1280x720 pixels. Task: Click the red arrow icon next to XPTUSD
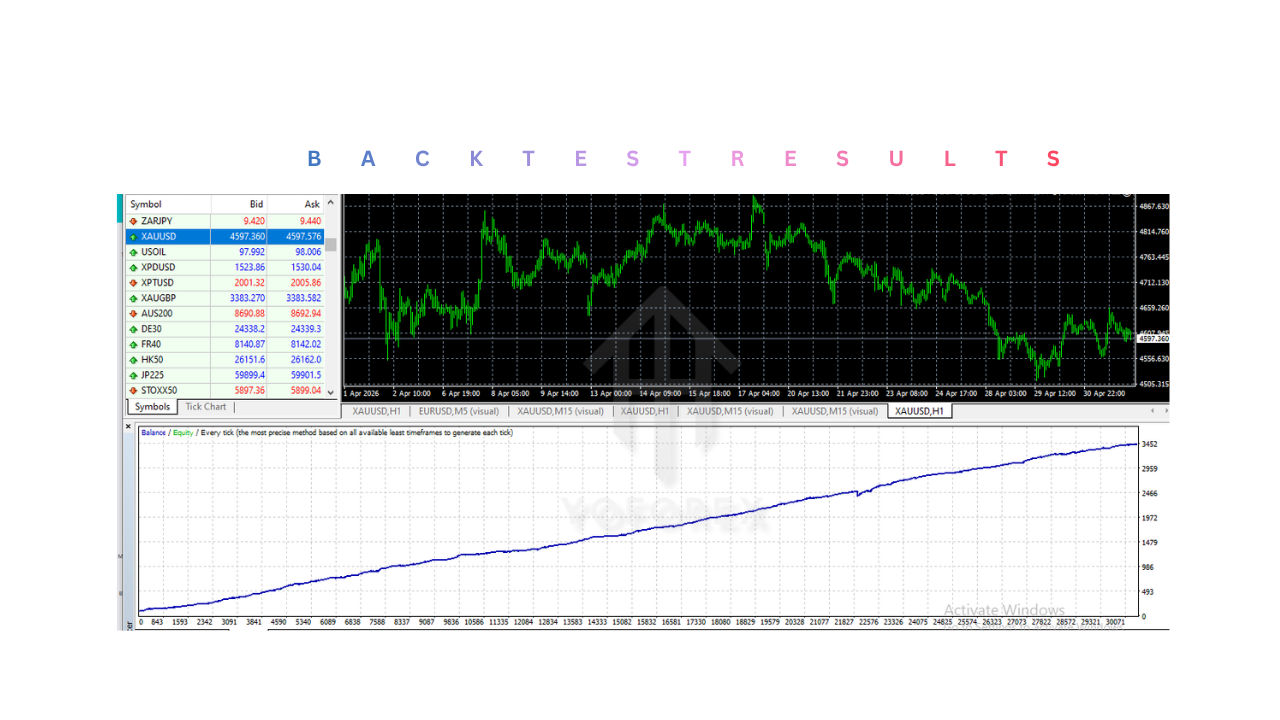point(133,283)
